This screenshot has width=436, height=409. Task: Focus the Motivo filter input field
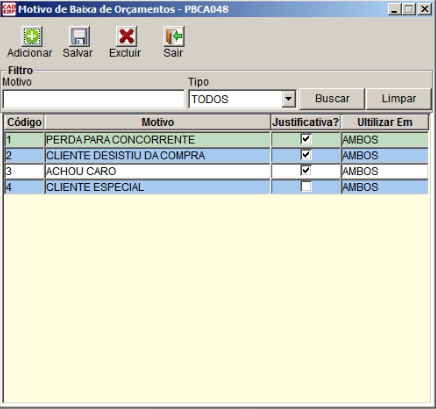click(93, 99)
